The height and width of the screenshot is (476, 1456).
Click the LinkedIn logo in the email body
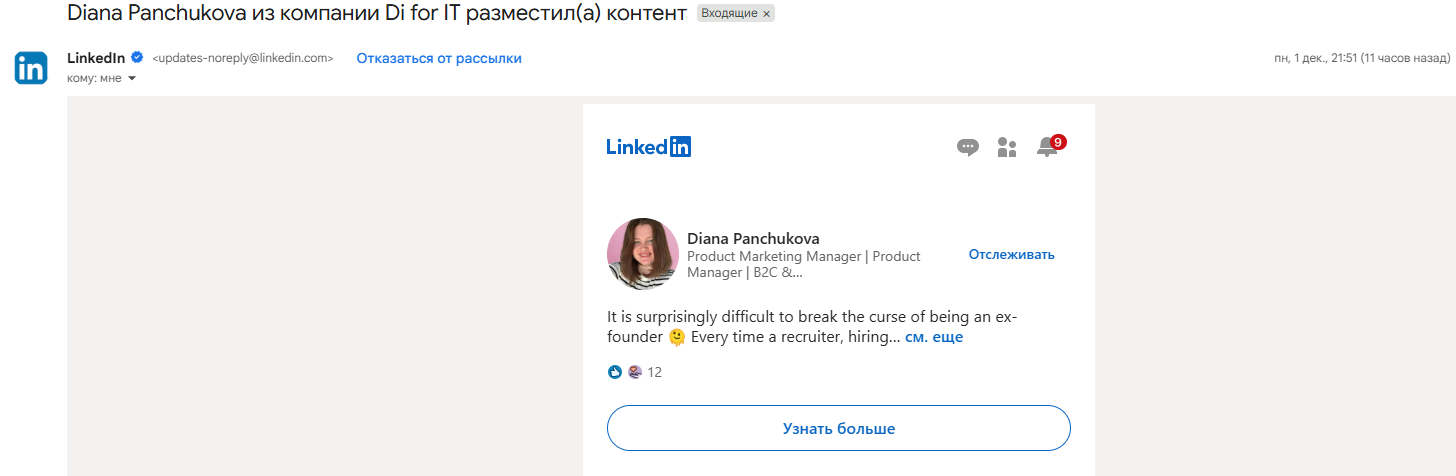(x=648, y=147)
